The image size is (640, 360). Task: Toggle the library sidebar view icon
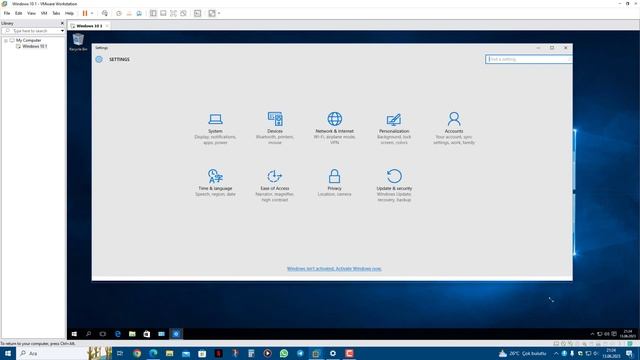click(x=153, y=13)
